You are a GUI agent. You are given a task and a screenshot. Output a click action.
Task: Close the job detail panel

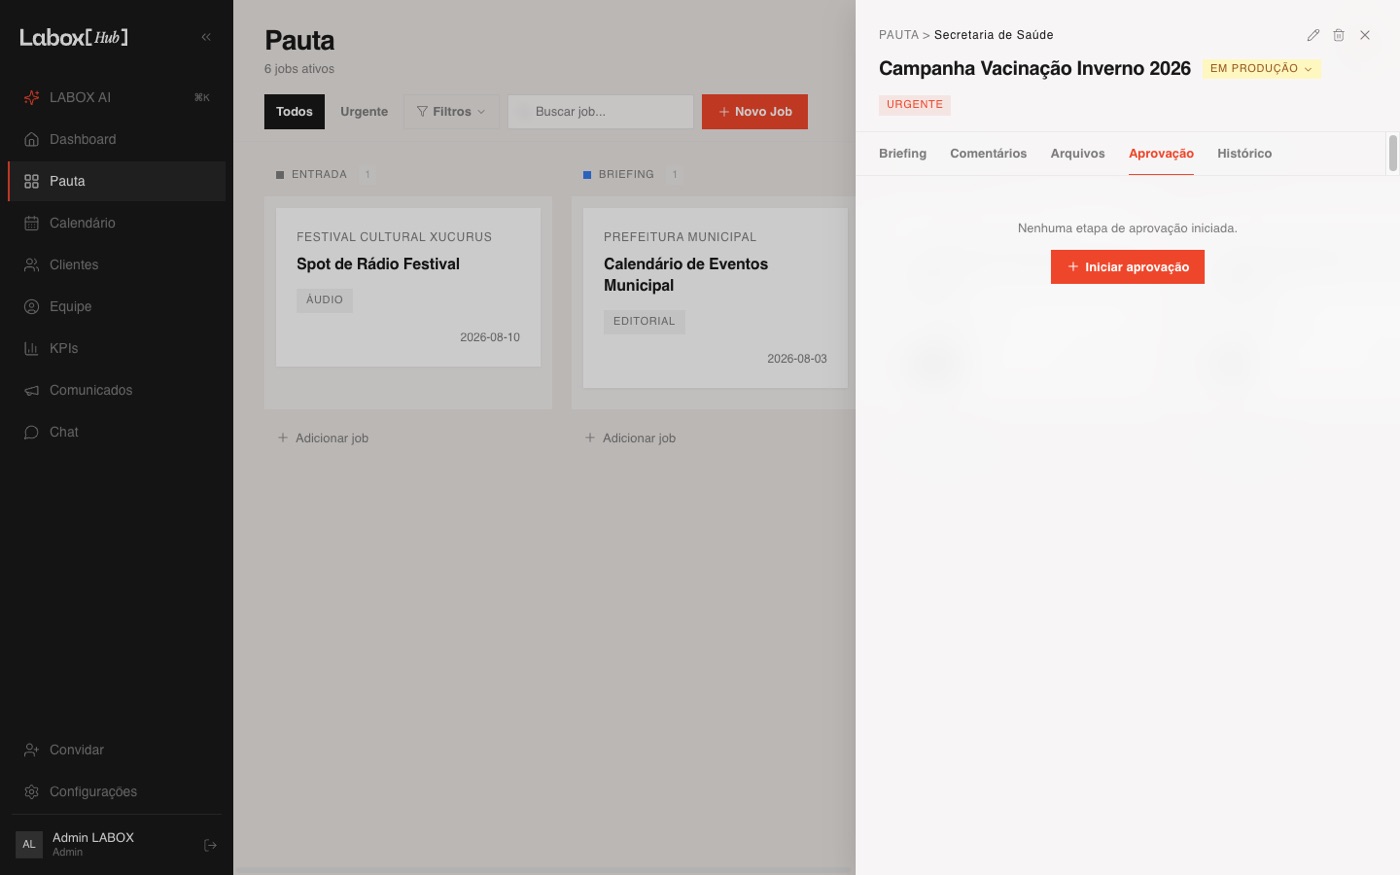1365,35
